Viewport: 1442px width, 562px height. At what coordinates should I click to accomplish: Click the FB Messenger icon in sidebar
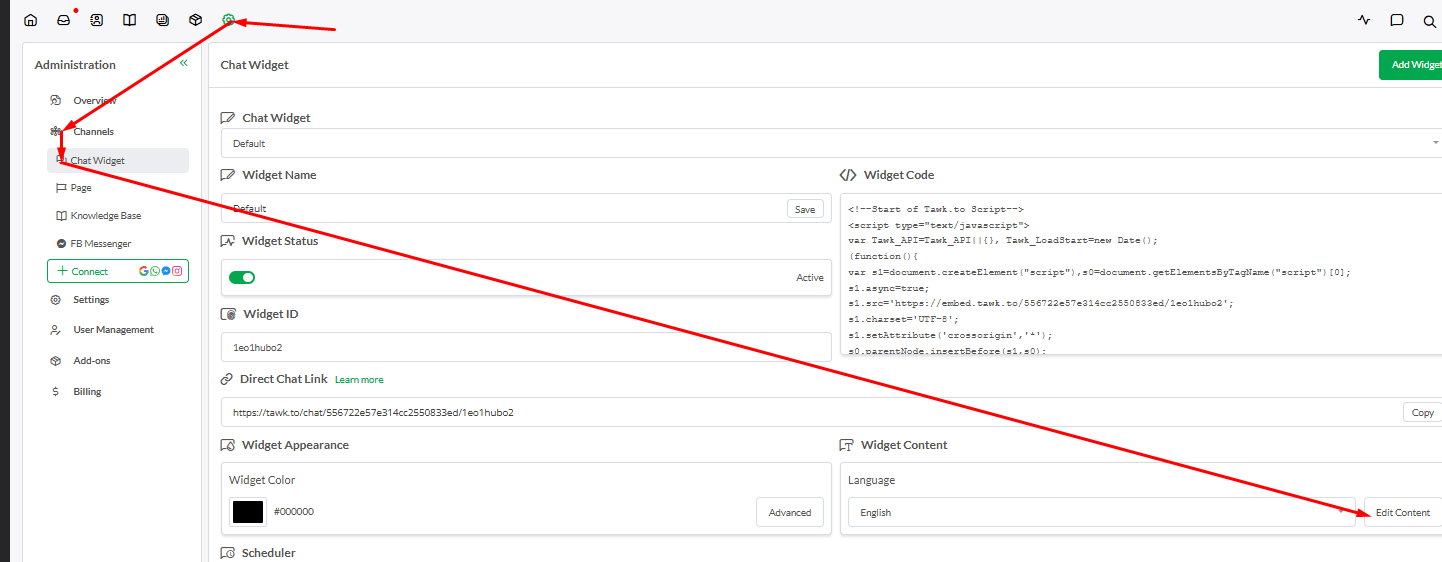pyautogui.click(x=62, y=243)
